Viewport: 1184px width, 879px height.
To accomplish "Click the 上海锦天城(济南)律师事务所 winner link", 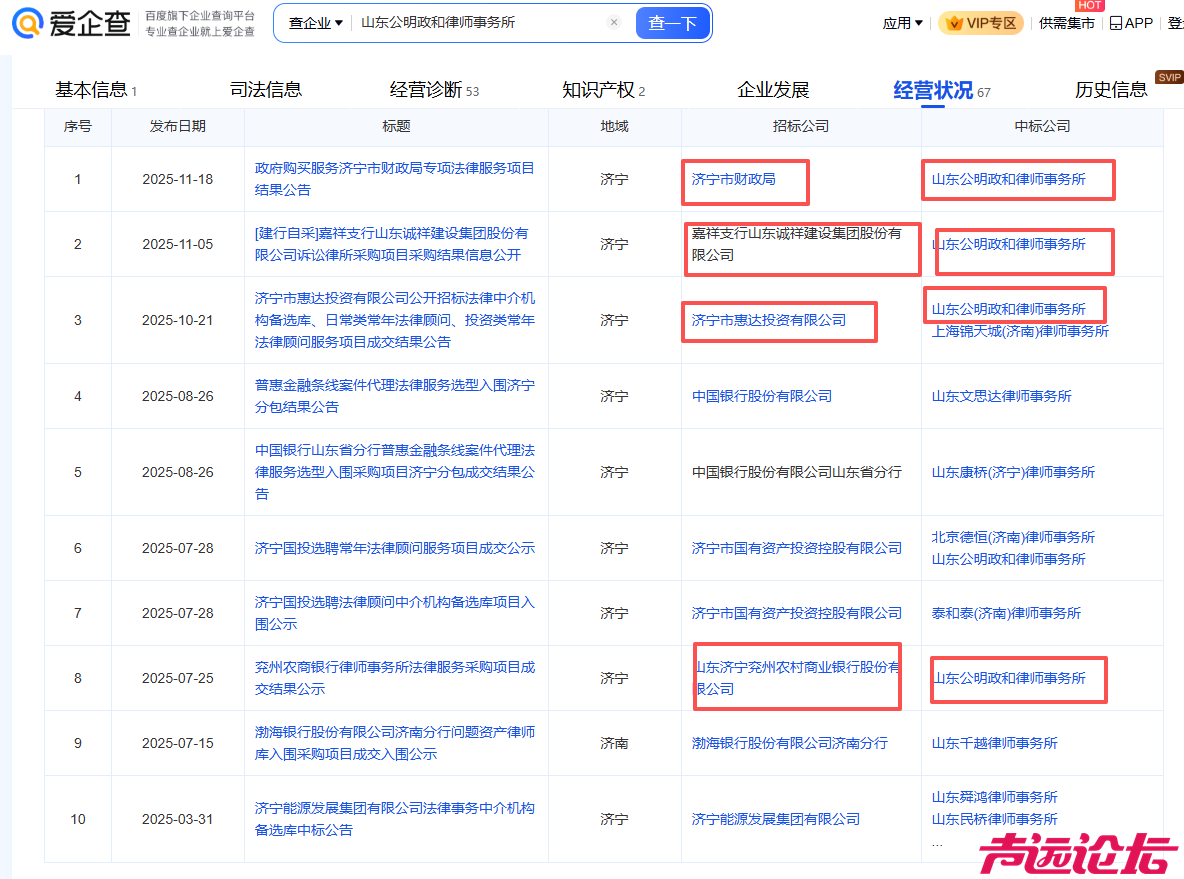I will (x=1020, y=331).
